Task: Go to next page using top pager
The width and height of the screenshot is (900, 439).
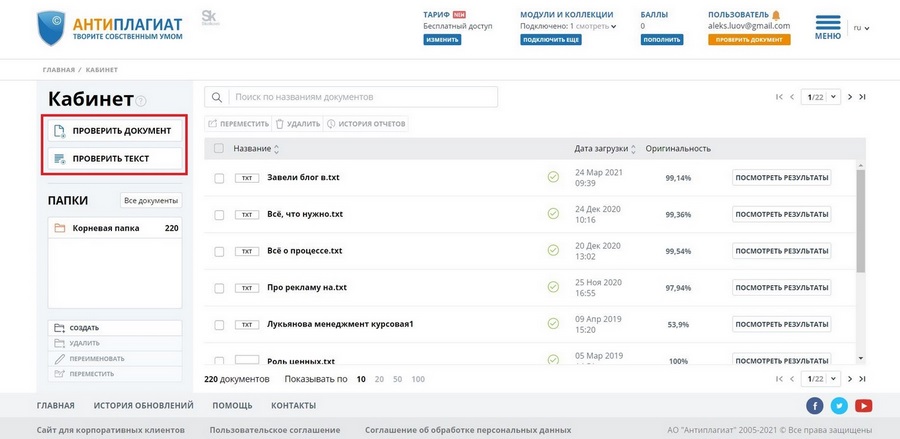Action: (x=850, y=97)
